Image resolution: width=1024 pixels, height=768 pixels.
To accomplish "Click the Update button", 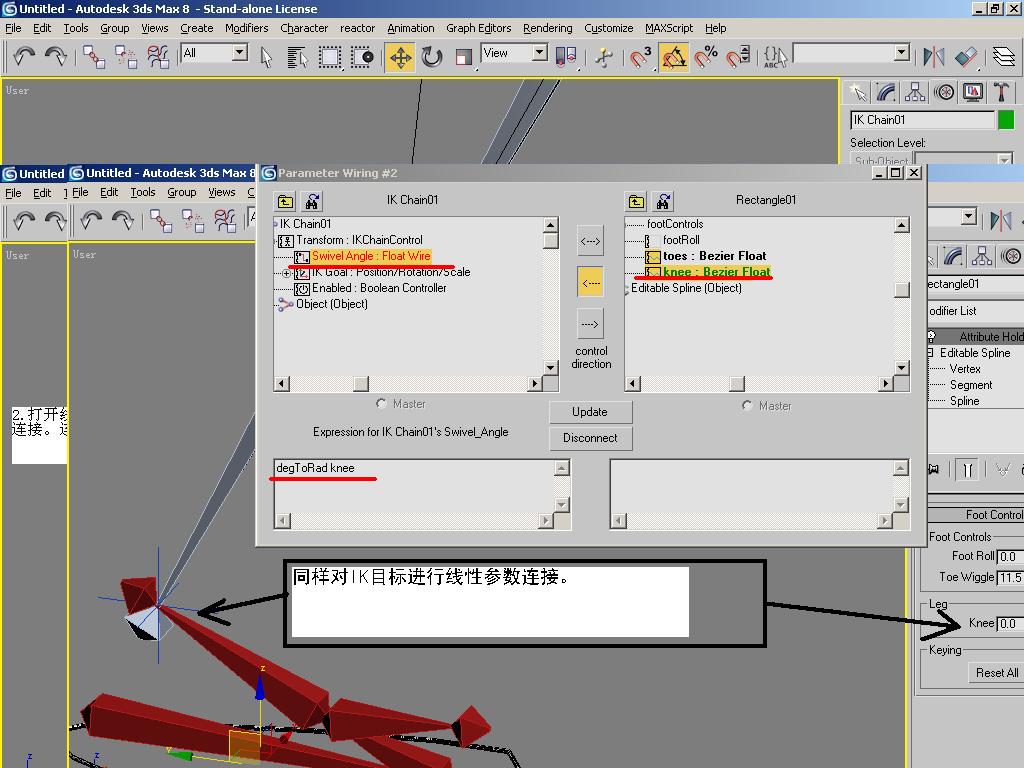I will tap(590, 412).
